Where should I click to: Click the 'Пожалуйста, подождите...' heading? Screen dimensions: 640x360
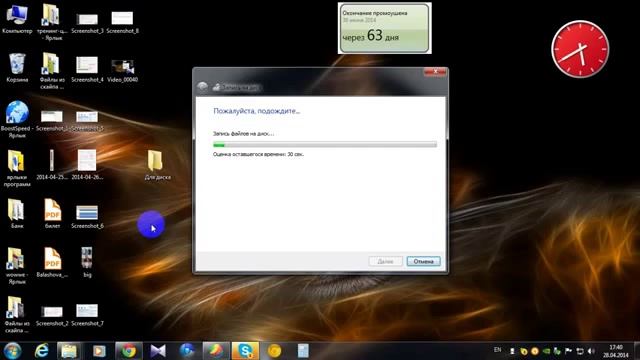(256, 111)
